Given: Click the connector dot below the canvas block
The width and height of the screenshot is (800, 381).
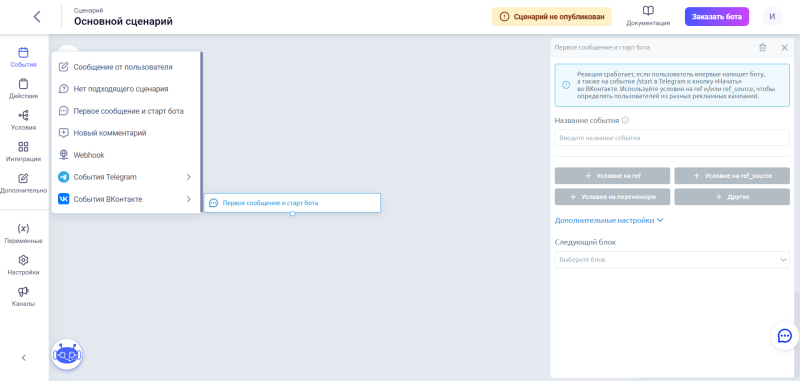Looking at the screenshot, I should [x=292, y=213].
